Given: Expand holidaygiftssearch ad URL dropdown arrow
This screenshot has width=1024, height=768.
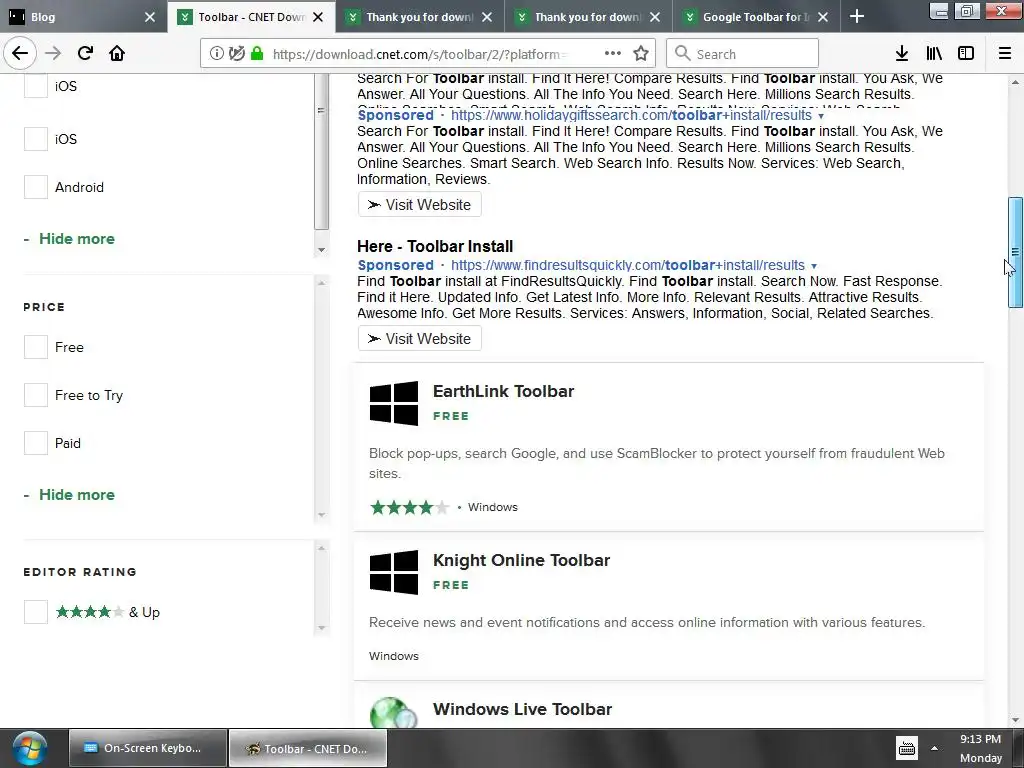Looking at the screenshot, I should pyautogui.click(x=821, y=116).
